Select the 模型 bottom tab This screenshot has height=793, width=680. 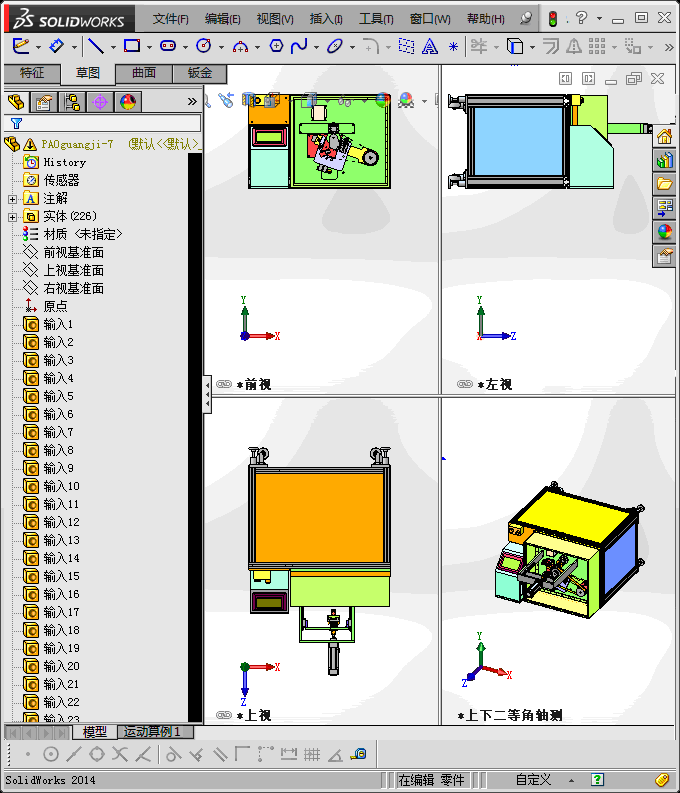95,732
